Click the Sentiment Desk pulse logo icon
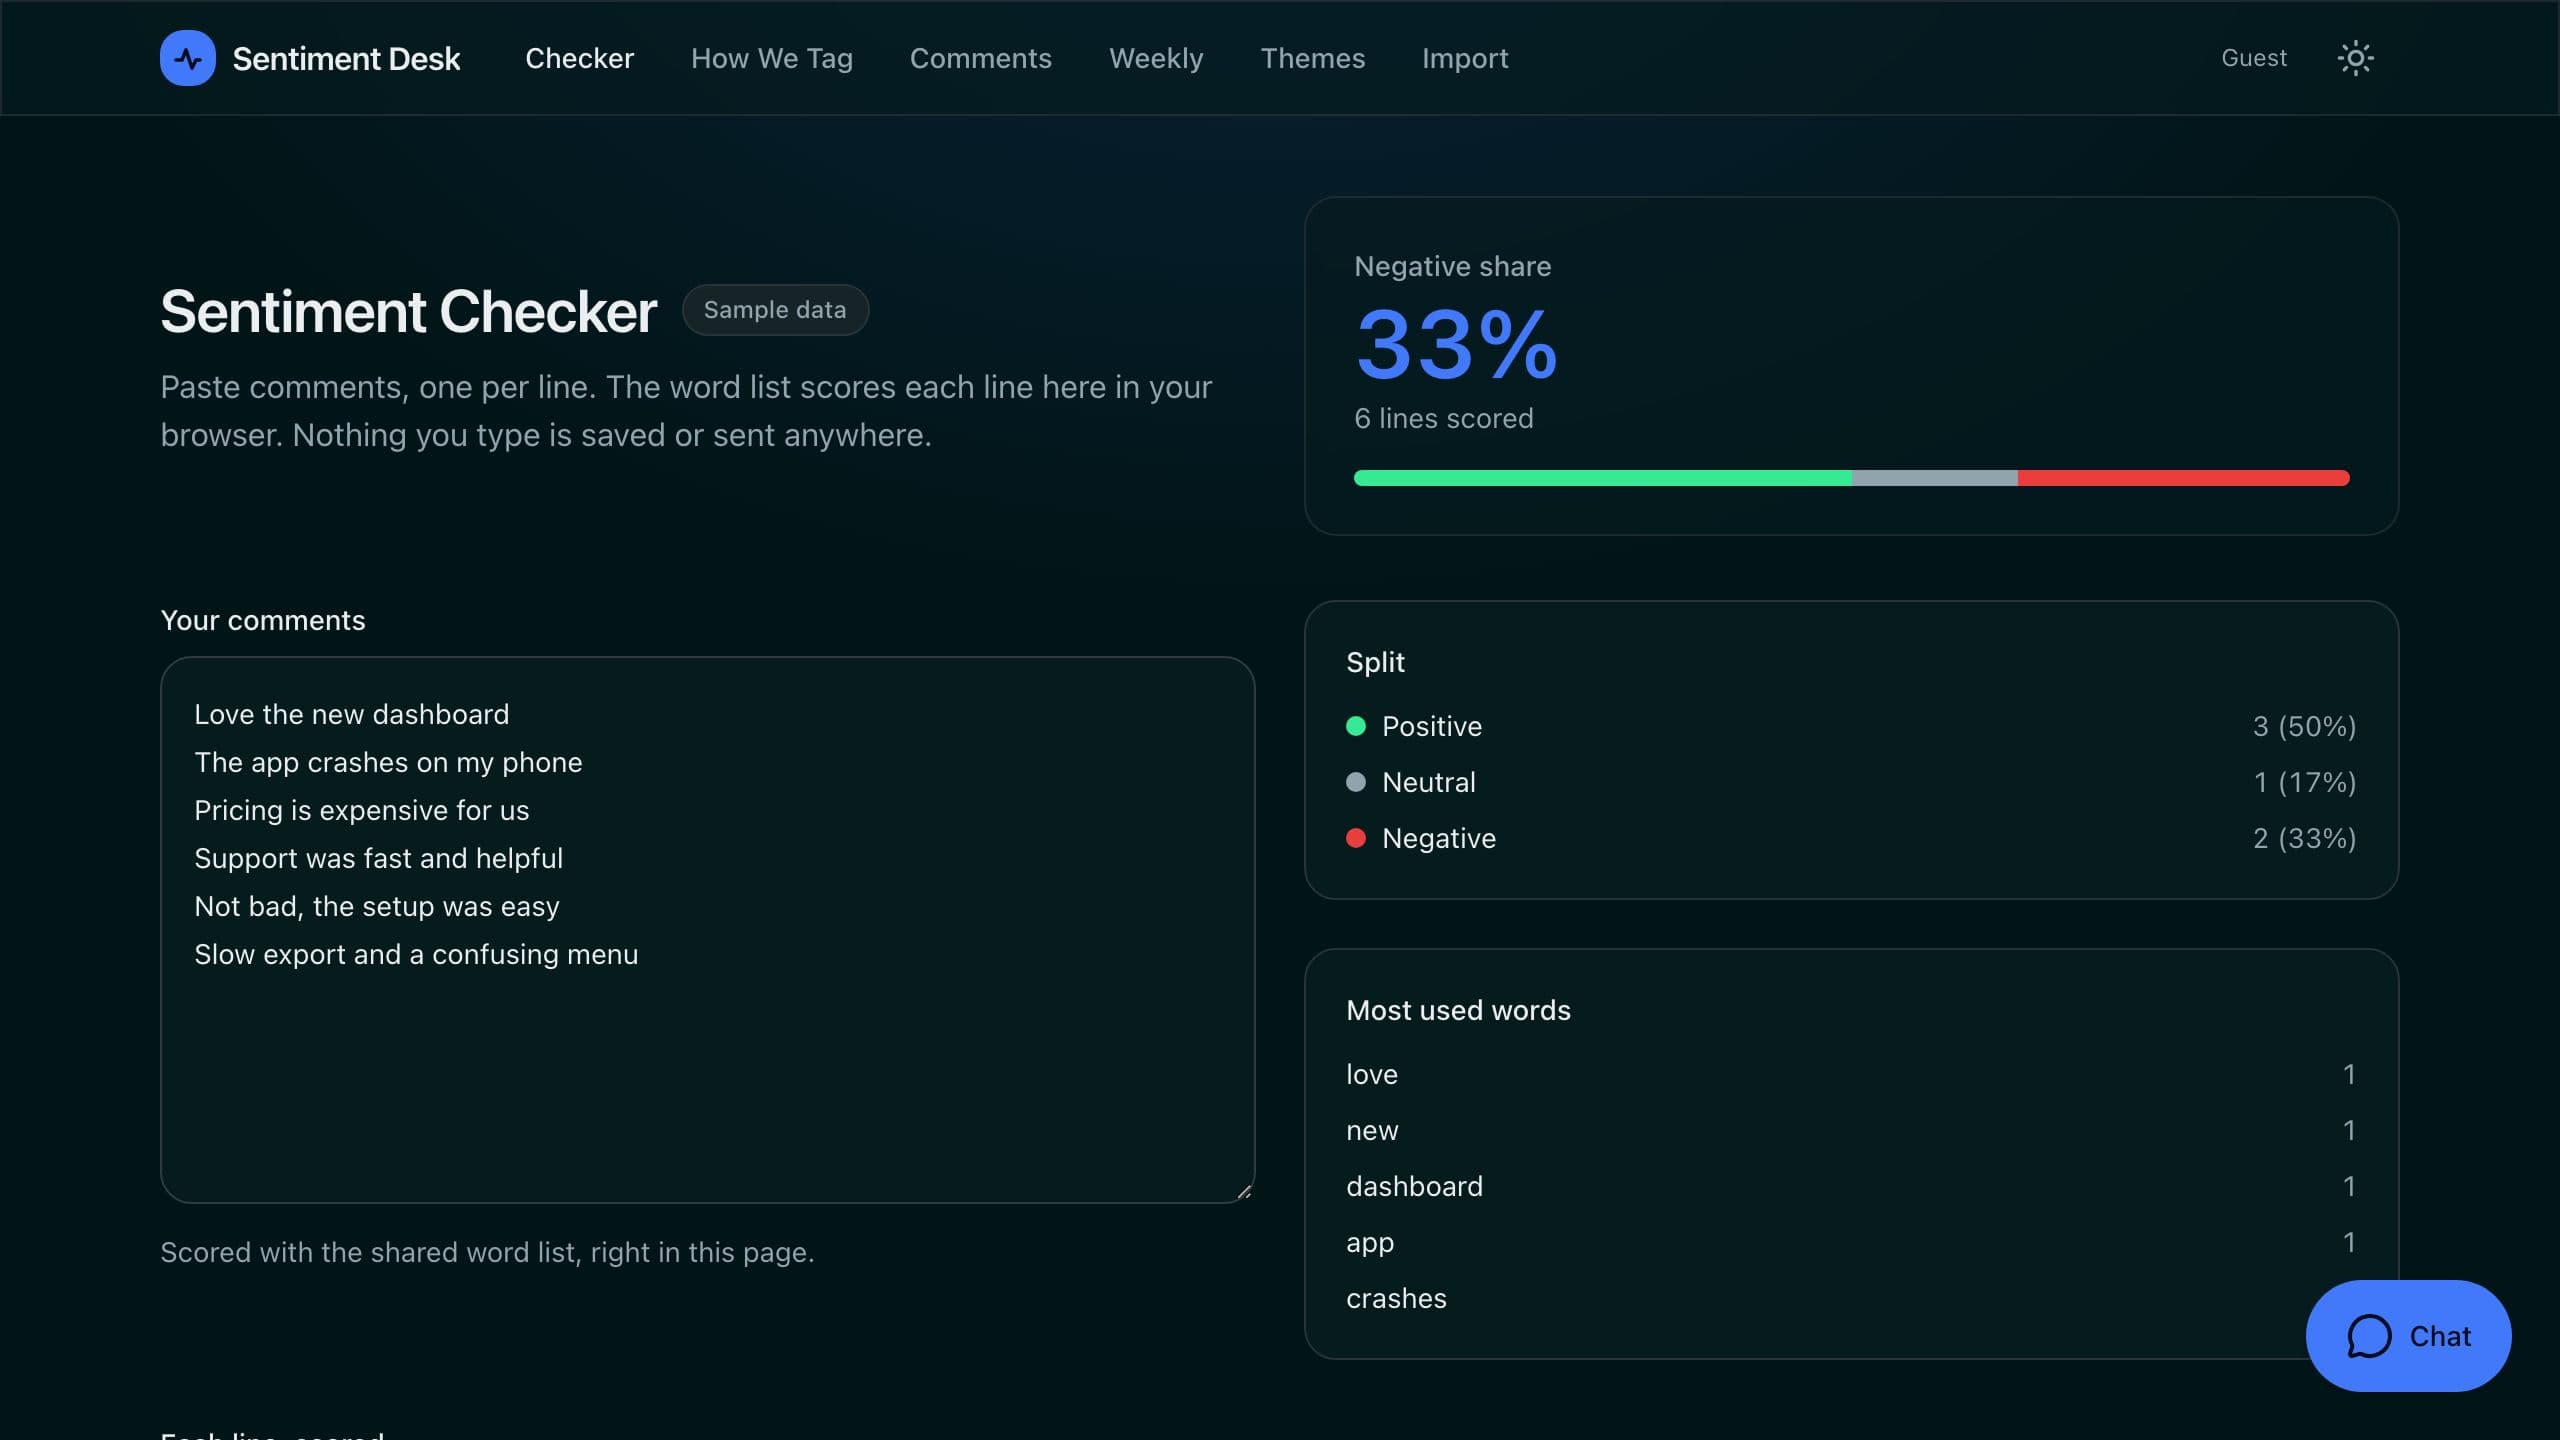The image size is (2560, 1440). 188,58
